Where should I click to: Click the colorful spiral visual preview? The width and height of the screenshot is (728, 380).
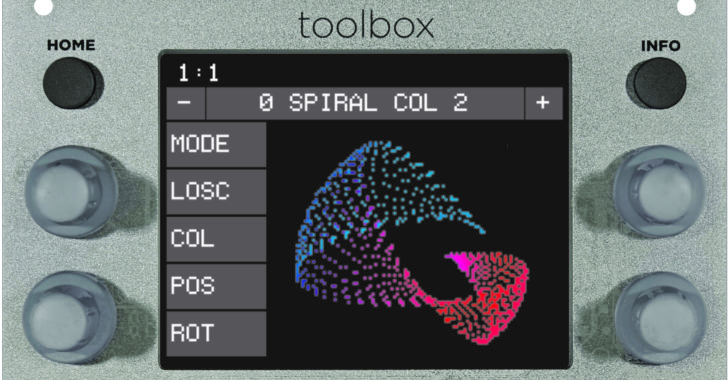[412, 243]
